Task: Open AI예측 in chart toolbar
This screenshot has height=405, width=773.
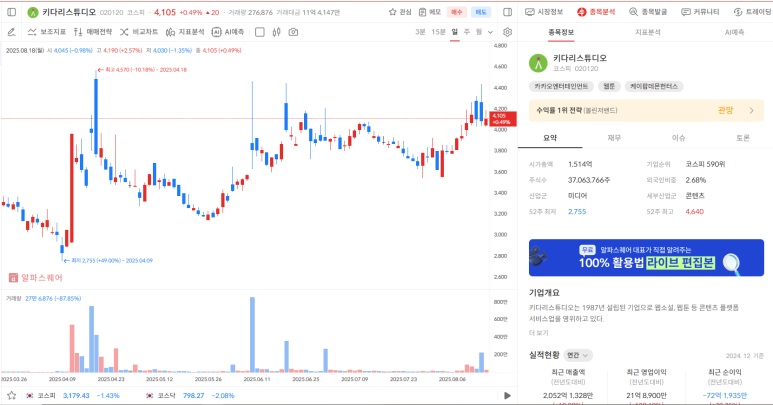Action: (x=228, y=32)
